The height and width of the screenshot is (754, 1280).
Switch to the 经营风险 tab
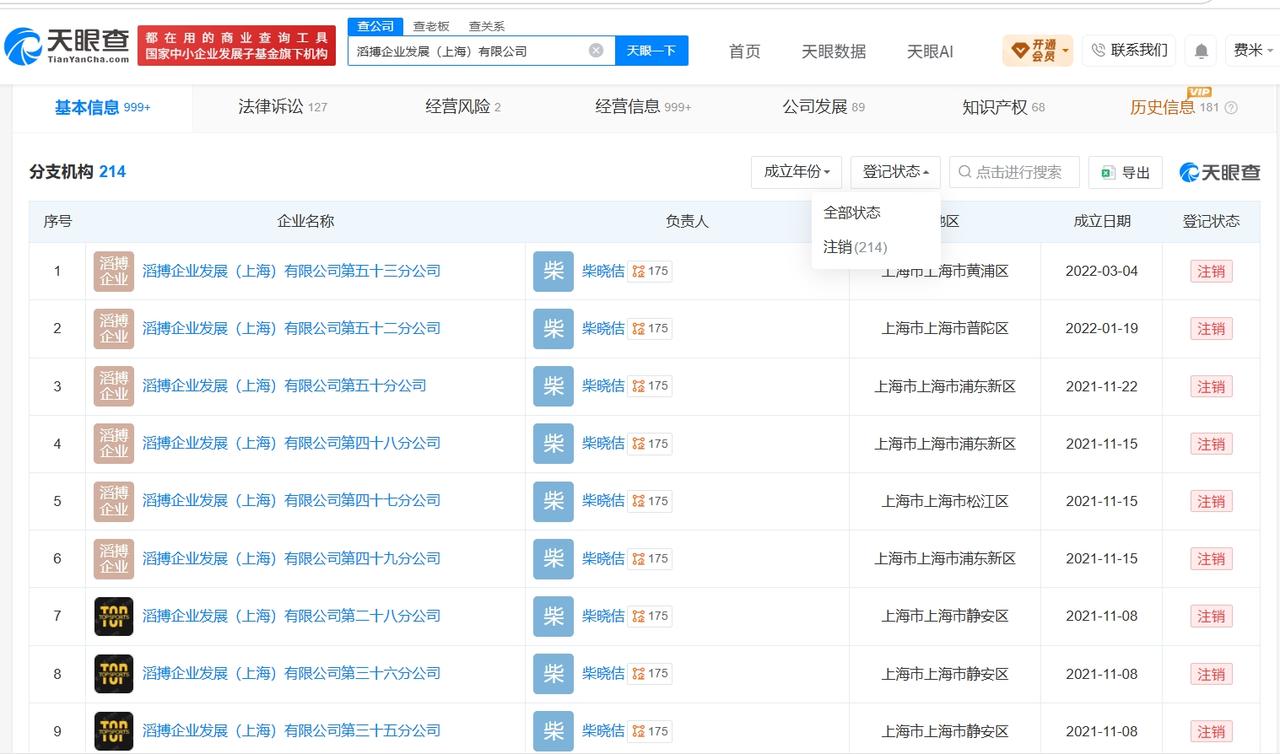(x=463, y=107)
